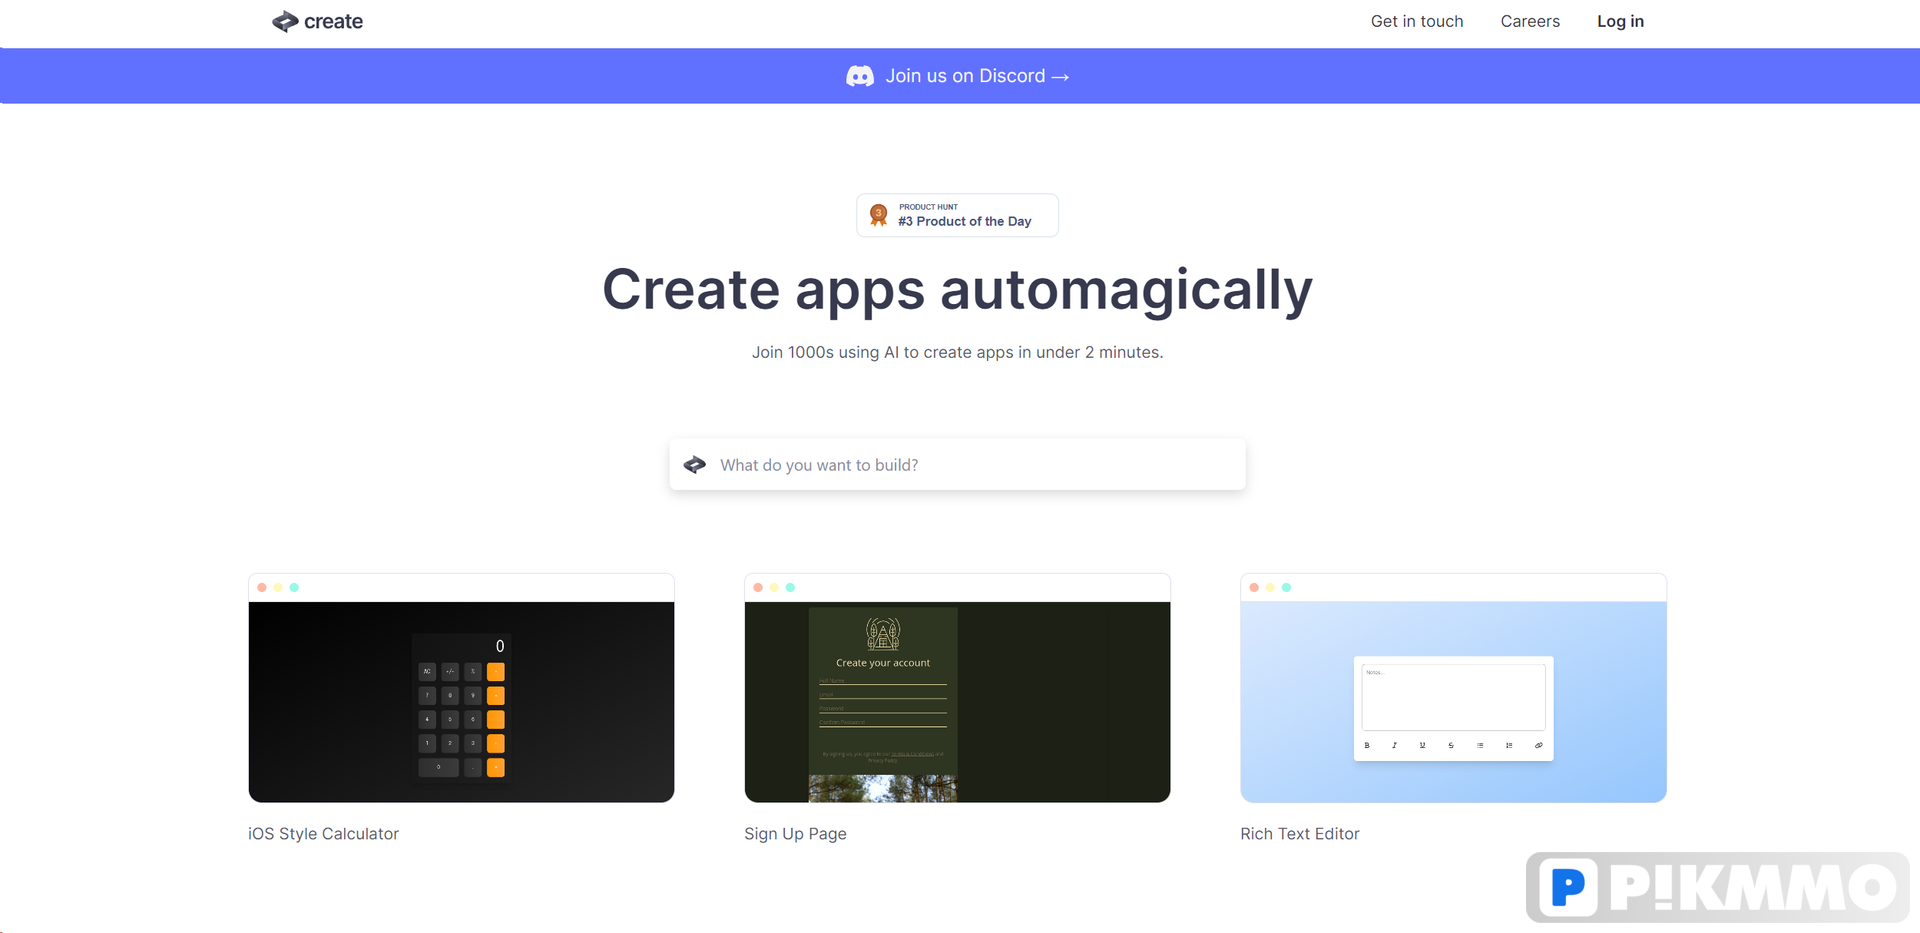Open the Get in touch link
This screenshot has width=1920, height=933.
coord(1416,21)
